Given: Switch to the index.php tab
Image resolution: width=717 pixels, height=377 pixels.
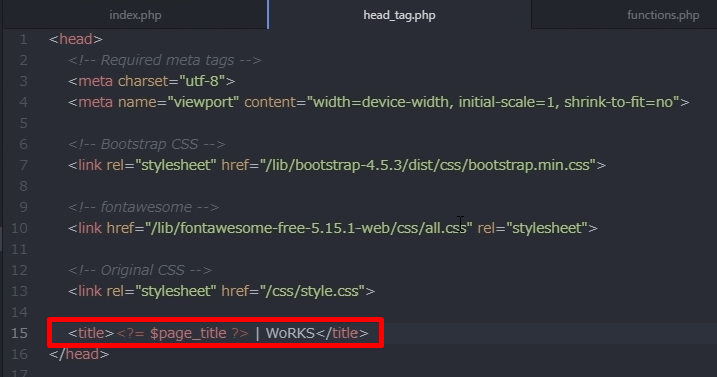Looking at the screenshot, I should click(x=135, y=15).
